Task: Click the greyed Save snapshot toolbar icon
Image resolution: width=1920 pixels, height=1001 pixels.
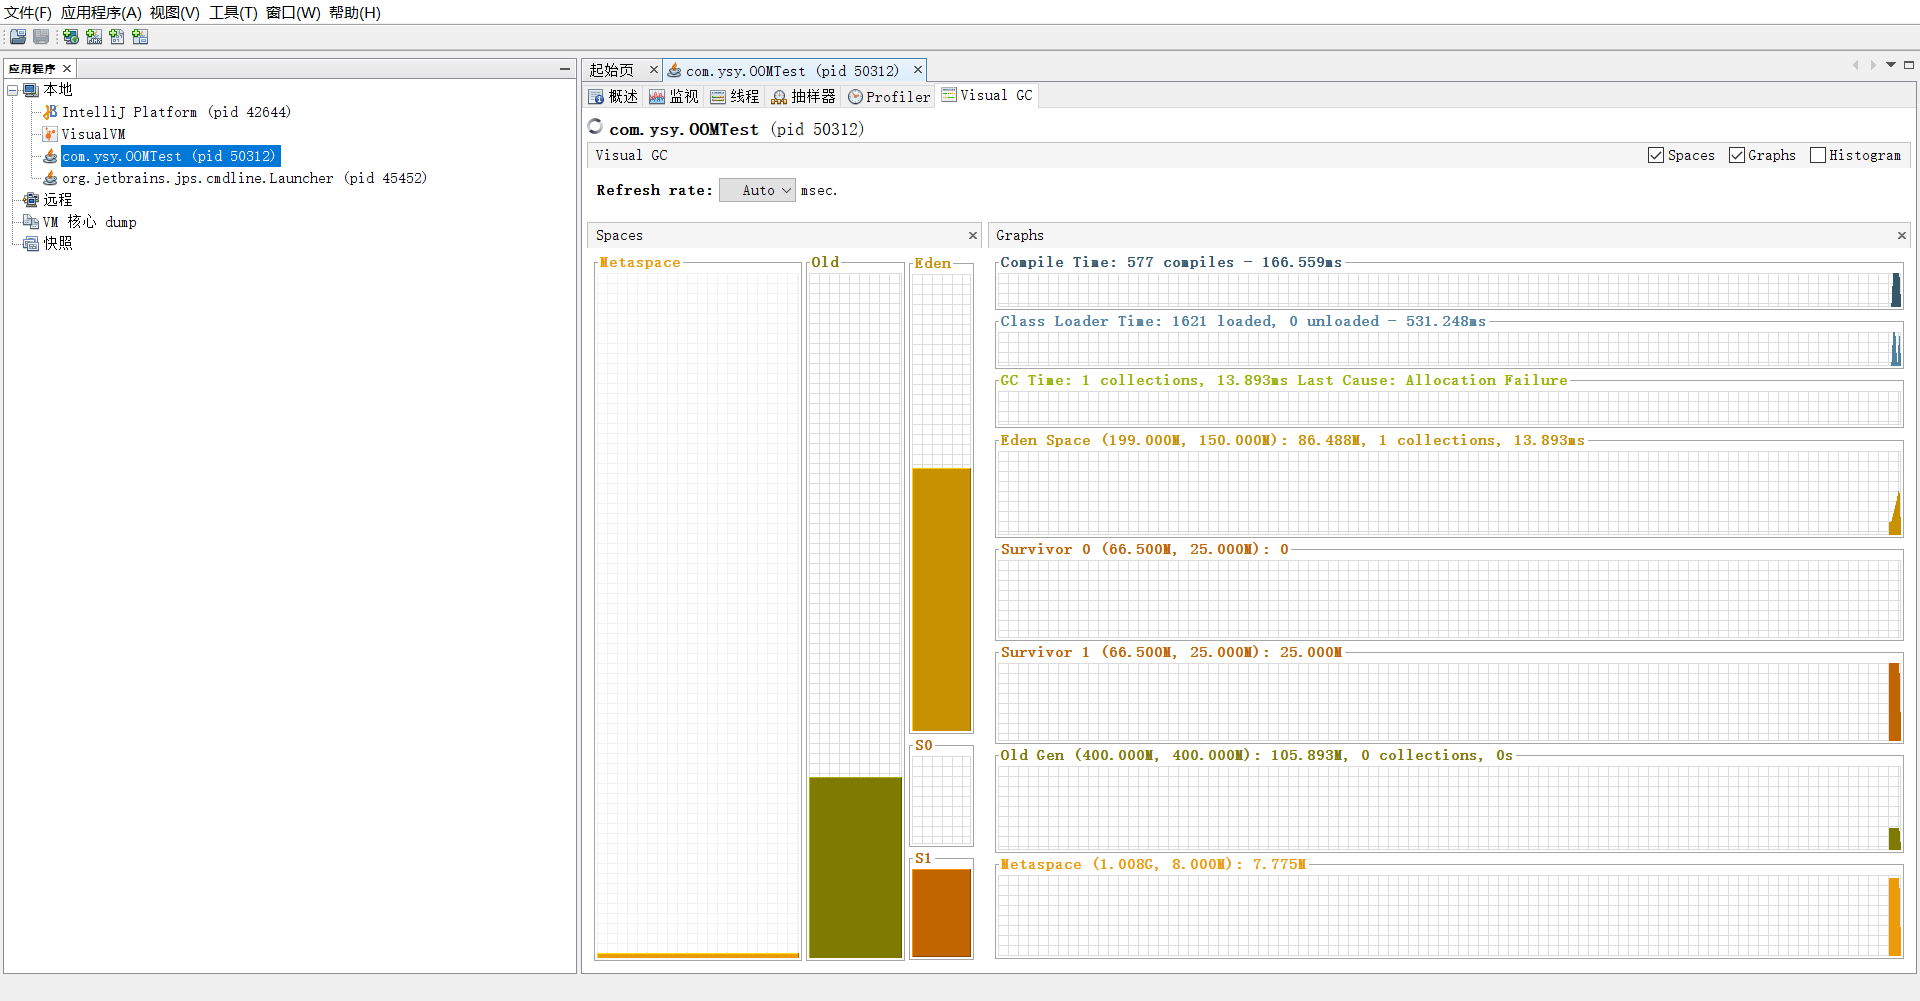Action: (41, 37)
